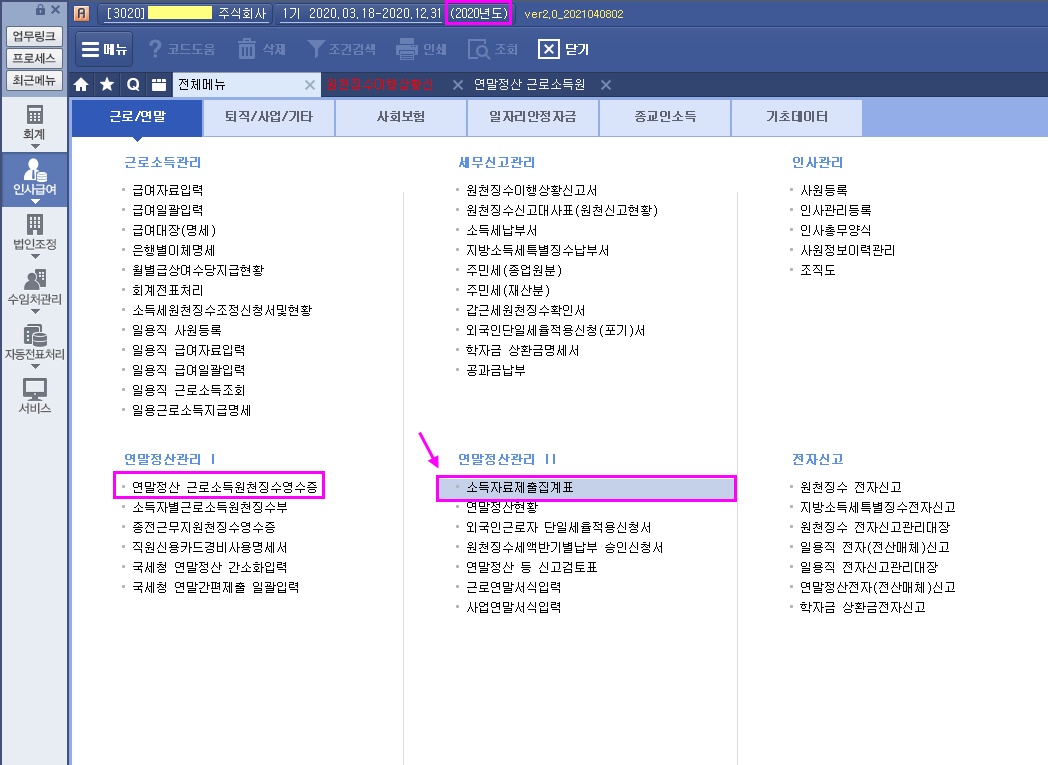
Task: Open the 법인조정 sidebar module
Action: click(x=34, y=233)
